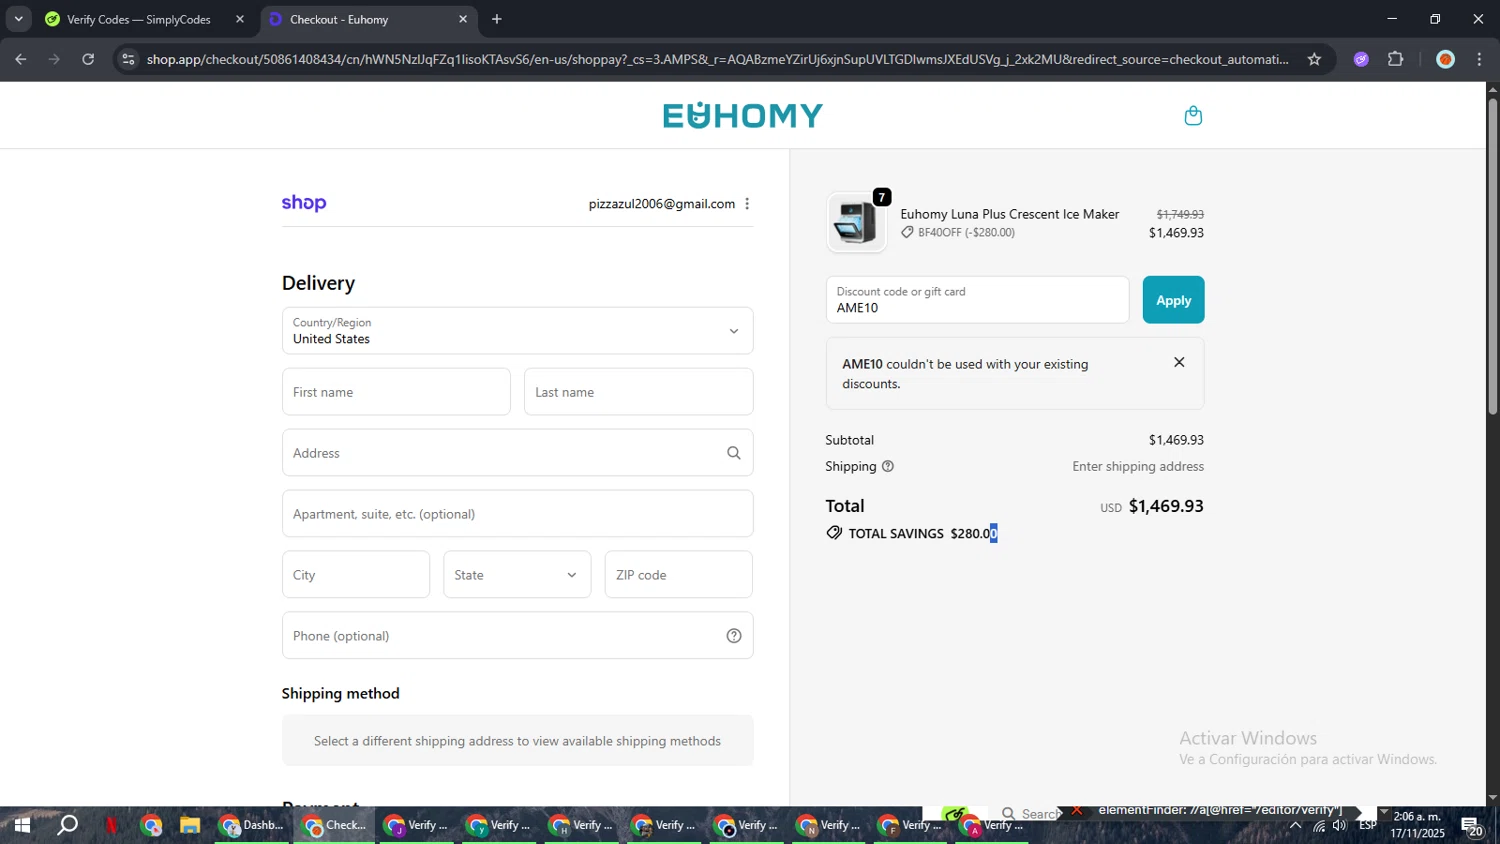The width and height of the screenshot is (1500, 844).
Task: Open tab search dropdown arrow
Action: (18, 19)
